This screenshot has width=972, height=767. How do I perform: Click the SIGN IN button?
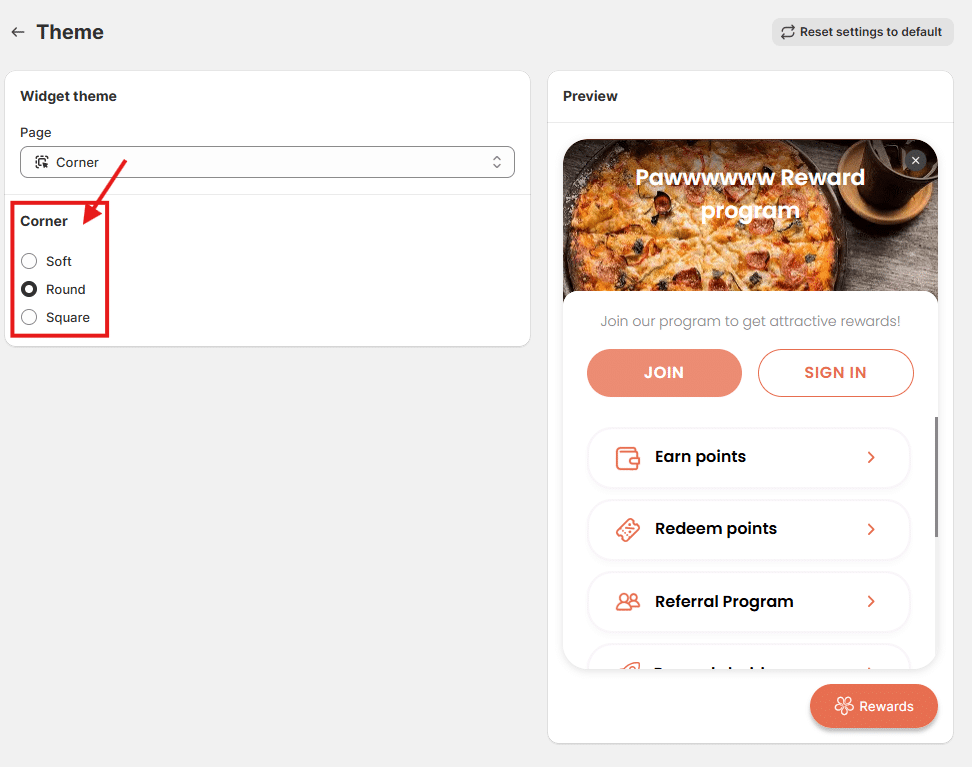click(835, 373)
